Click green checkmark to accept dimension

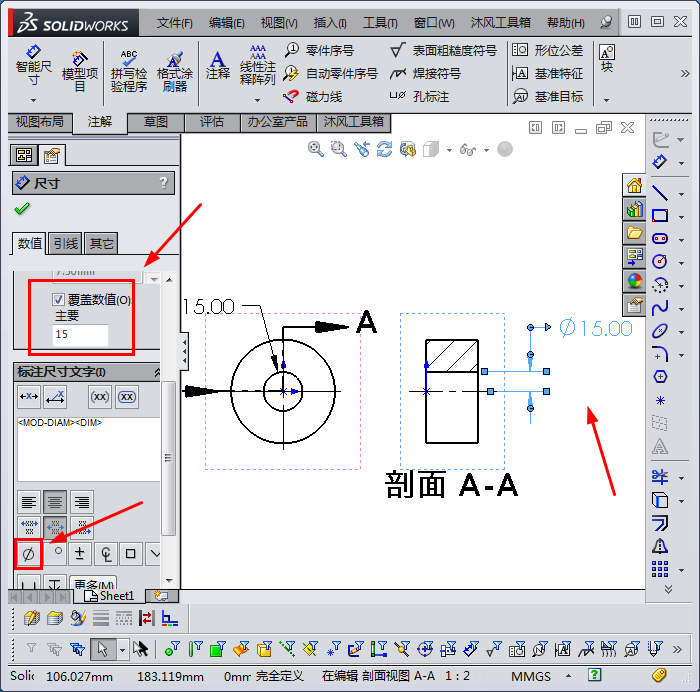tap(22, 209)
